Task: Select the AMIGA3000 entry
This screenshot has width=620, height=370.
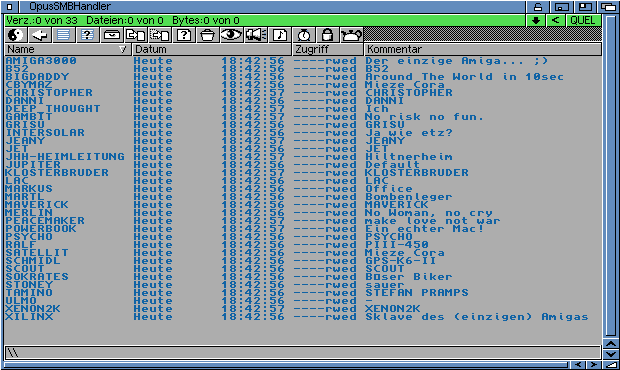Action: [41, 61]
